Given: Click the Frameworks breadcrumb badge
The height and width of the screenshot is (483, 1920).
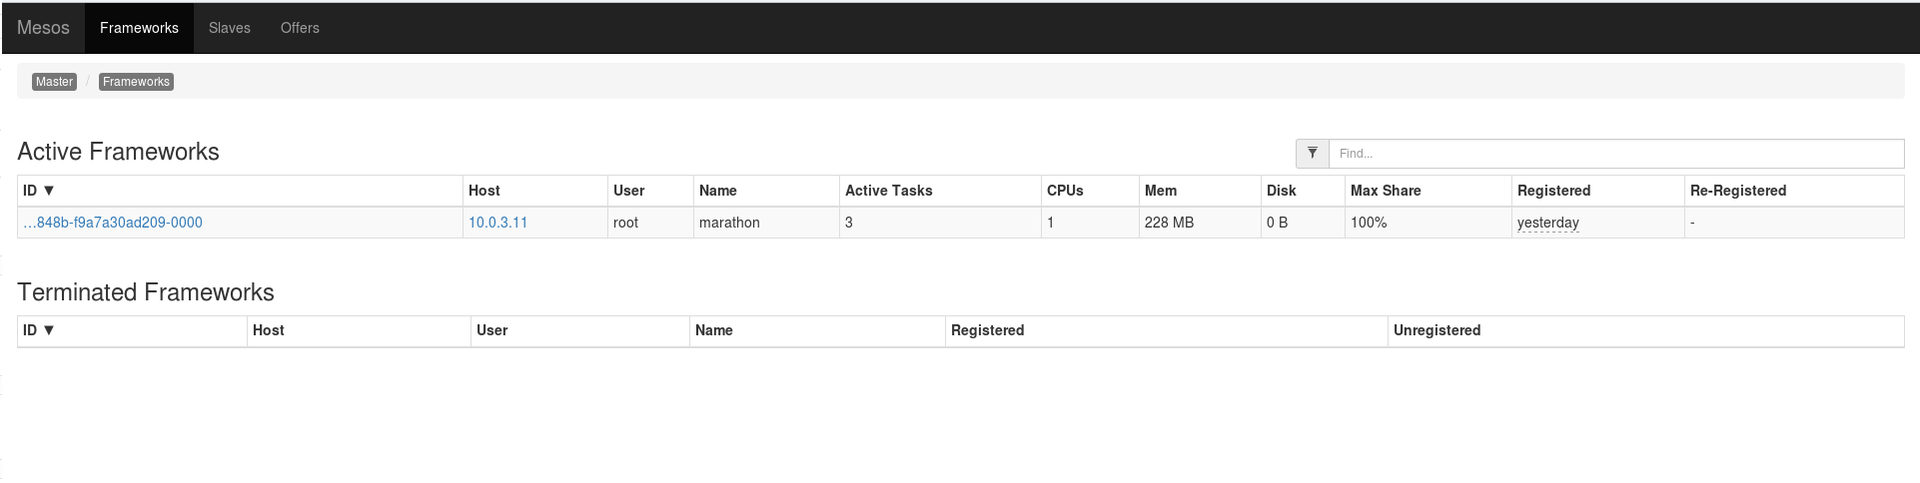Looking at the screenshot, I should pos(136,82).
